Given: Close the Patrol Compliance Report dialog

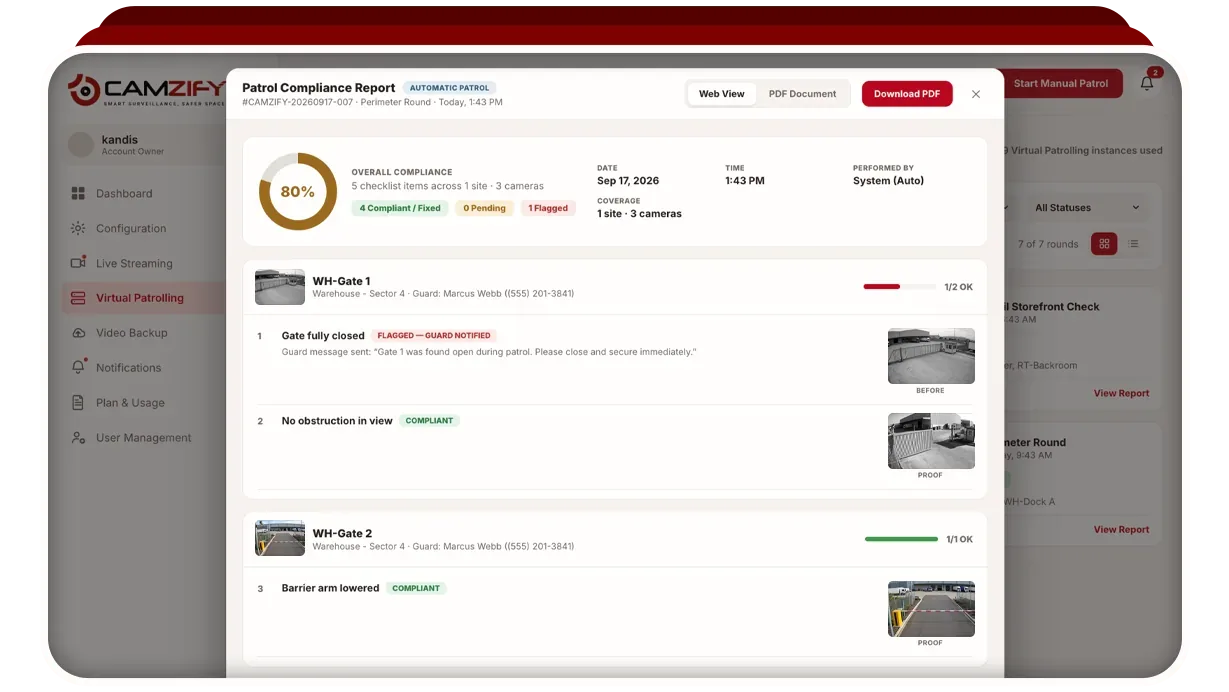Looking at the screenshot, I should pos(976,94).
